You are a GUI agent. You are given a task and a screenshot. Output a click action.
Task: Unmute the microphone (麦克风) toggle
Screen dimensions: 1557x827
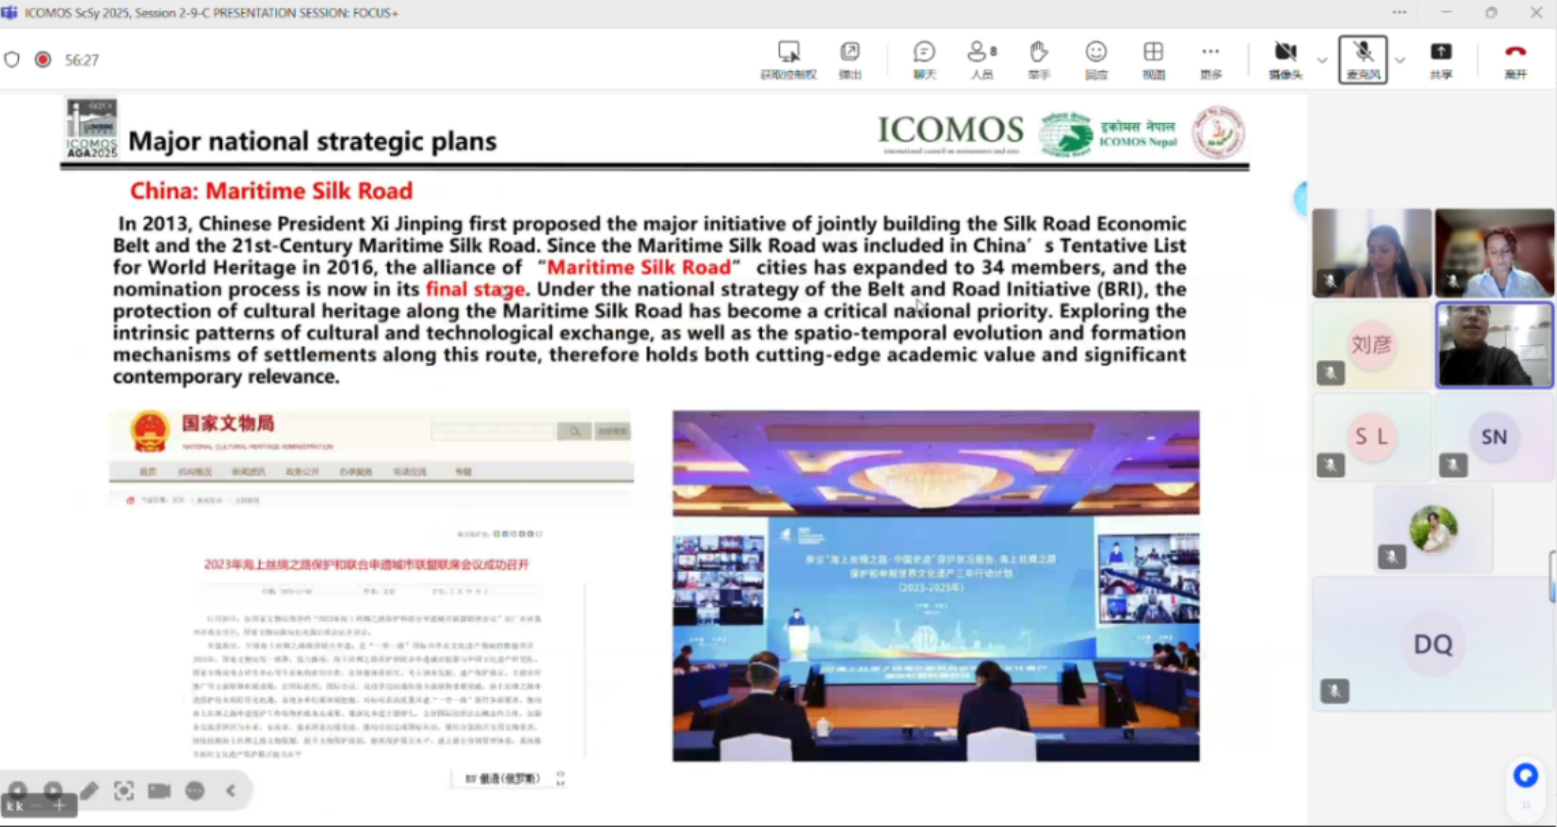click(x=1362, y=59)
